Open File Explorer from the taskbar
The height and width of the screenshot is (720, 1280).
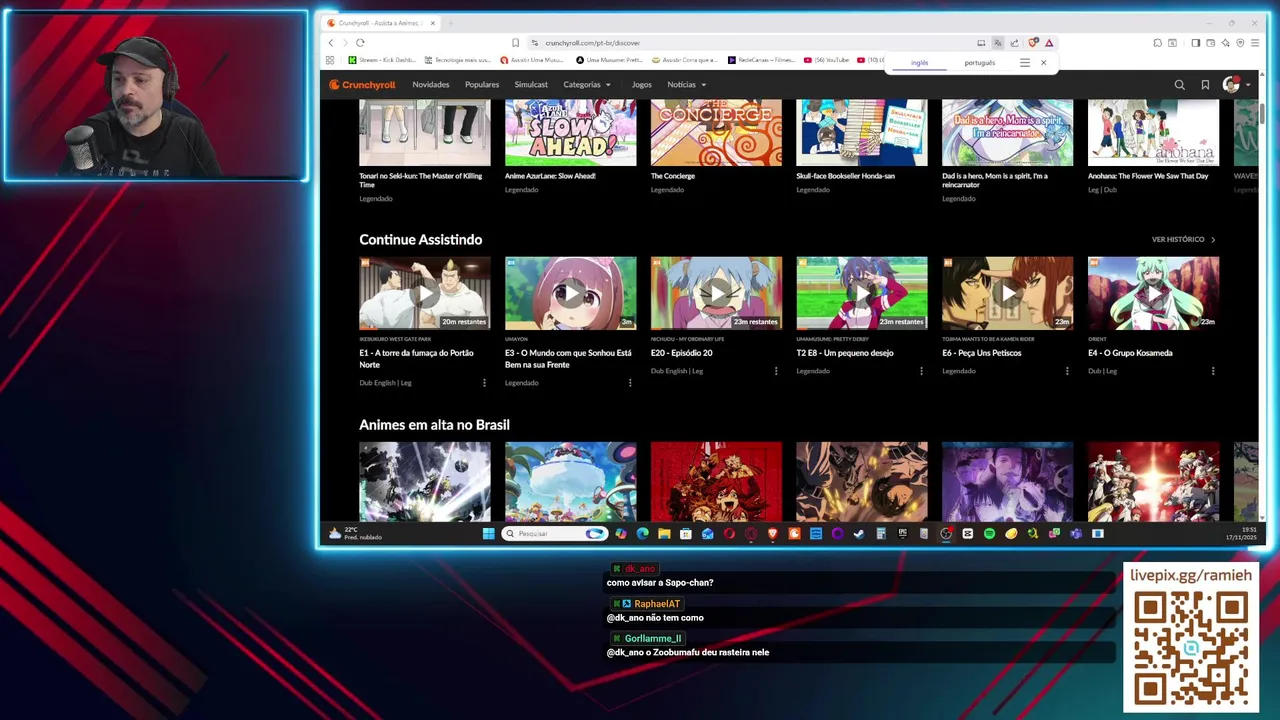point(664,534)
